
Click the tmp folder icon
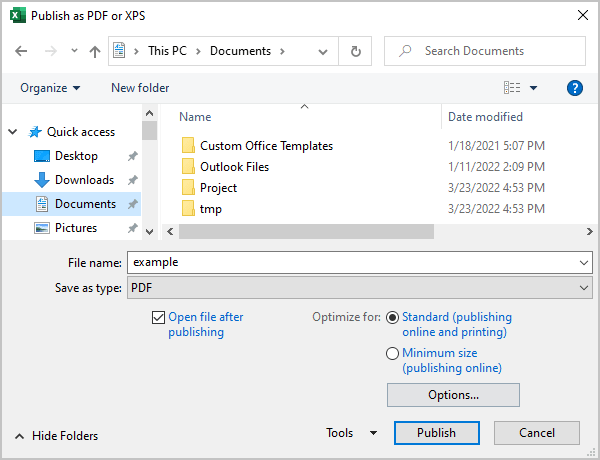click(188, 209)
